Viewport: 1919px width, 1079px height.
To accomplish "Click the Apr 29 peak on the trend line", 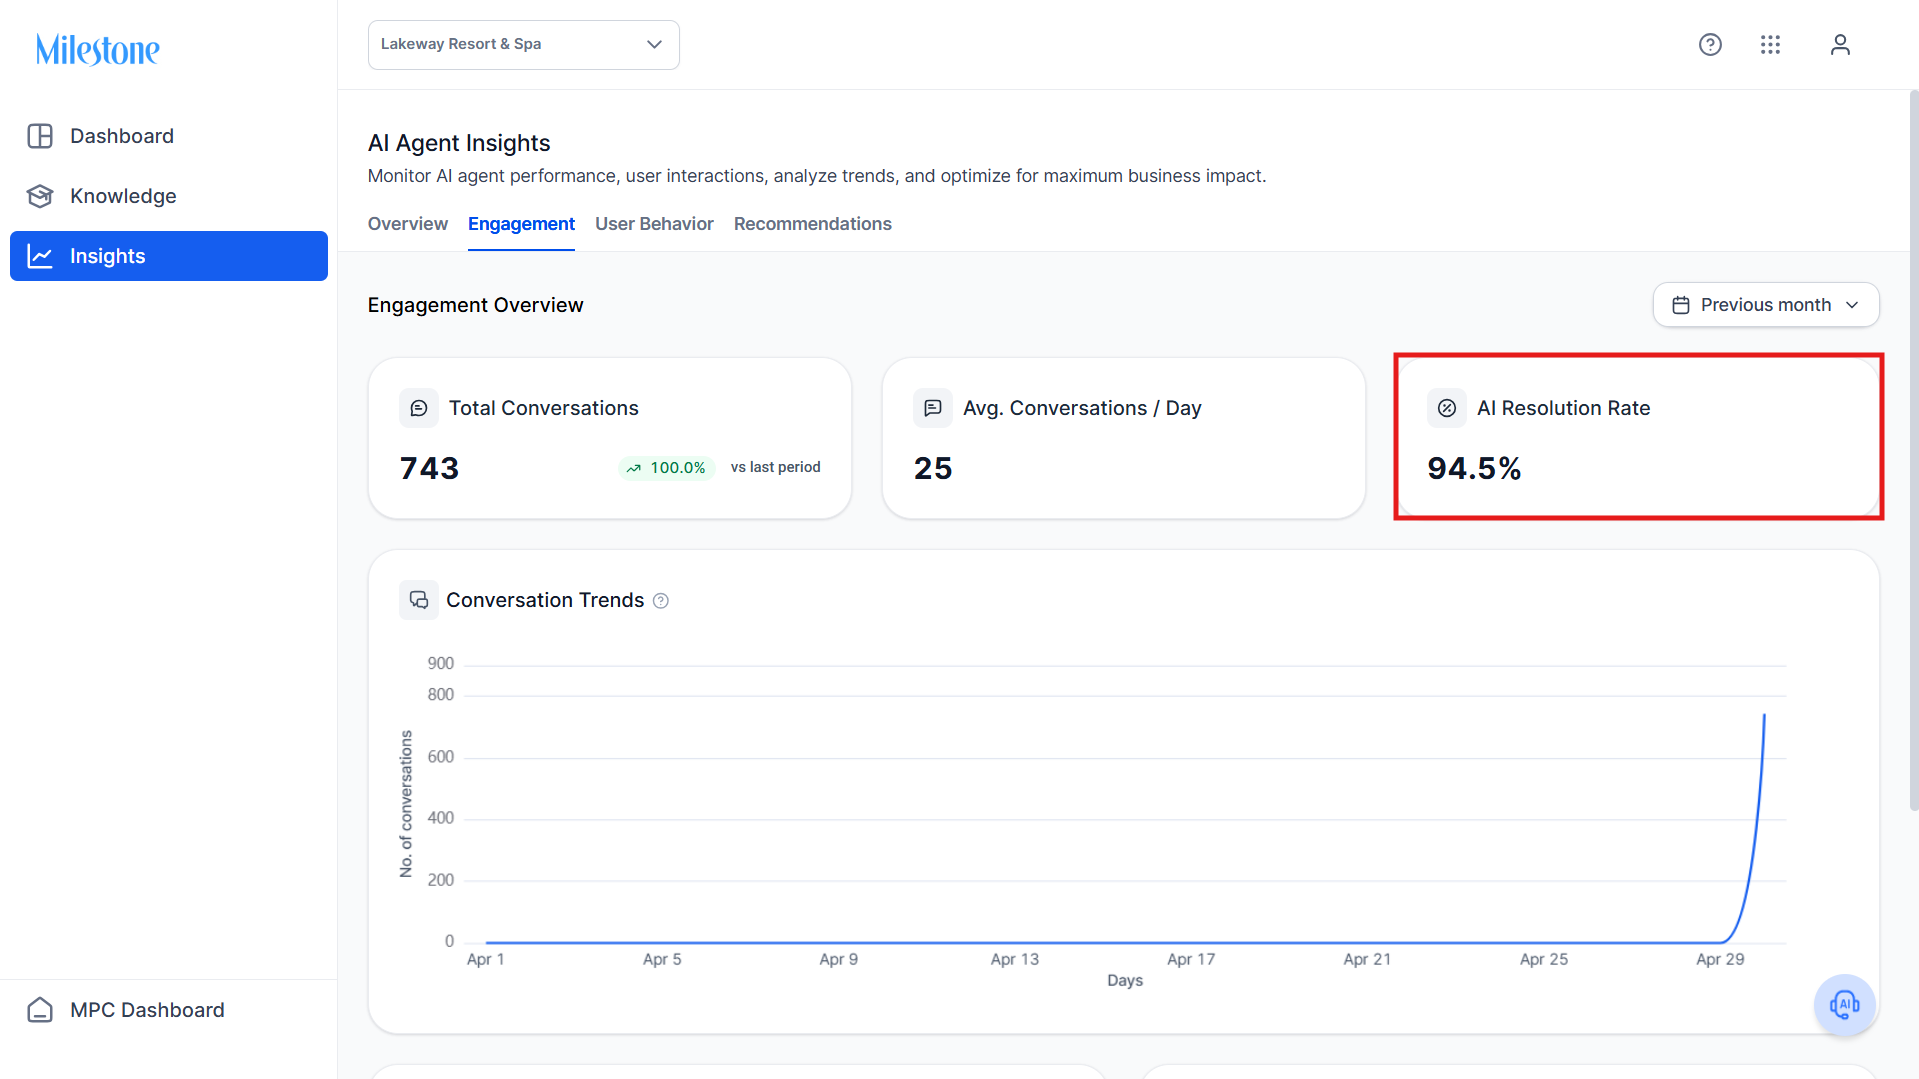I will (x=1764, y=716).
